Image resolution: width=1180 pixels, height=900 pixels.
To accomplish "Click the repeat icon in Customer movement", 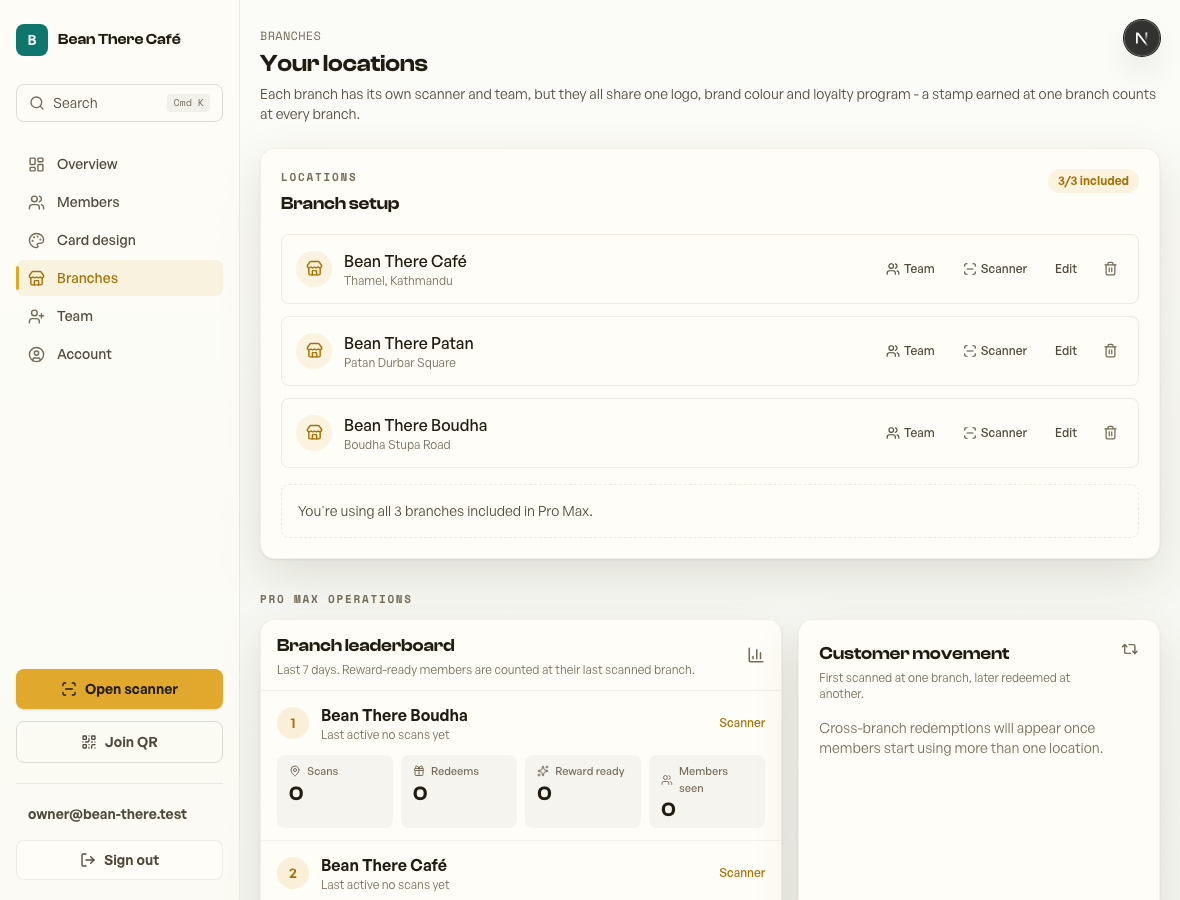I will click(1130, 649).
